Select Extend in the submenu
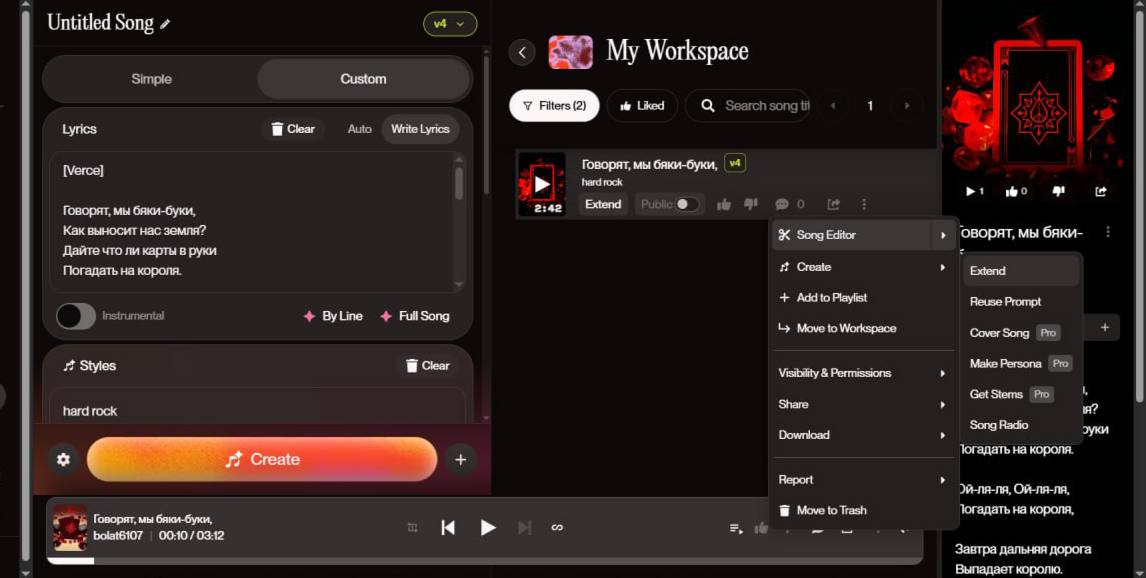 coord(1021,271)
